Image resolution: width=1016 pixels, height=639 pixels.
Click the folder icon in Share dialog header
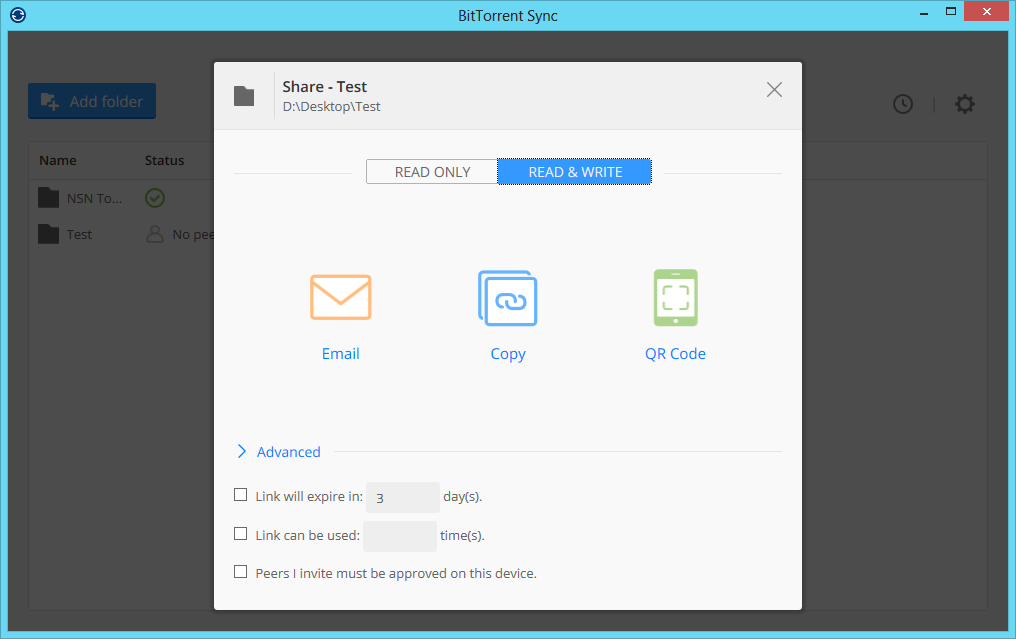click(244, 96)
